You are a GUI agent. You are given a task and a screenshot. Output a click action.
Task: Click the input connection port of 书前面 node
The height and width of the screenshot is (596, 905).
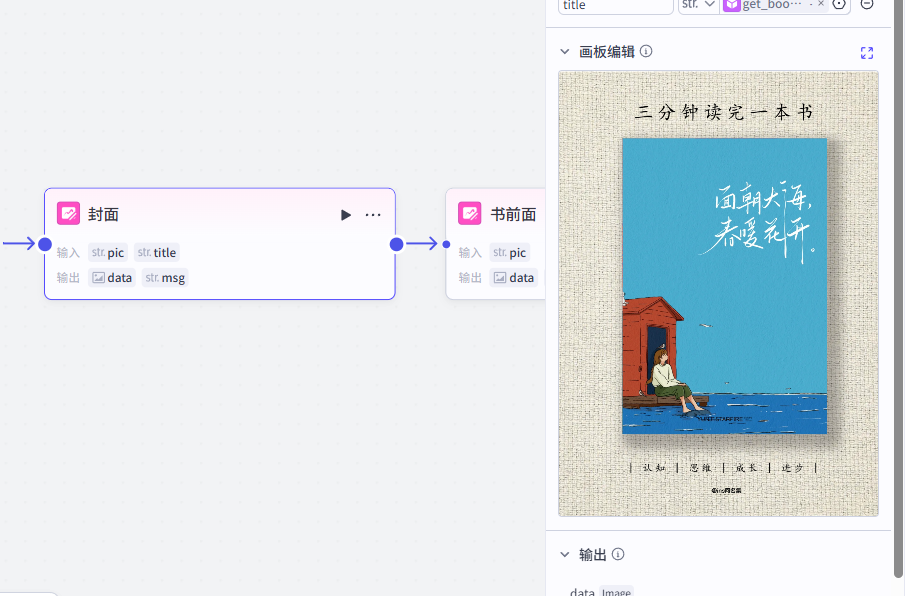pyautogui.click(x=446, y=244)
